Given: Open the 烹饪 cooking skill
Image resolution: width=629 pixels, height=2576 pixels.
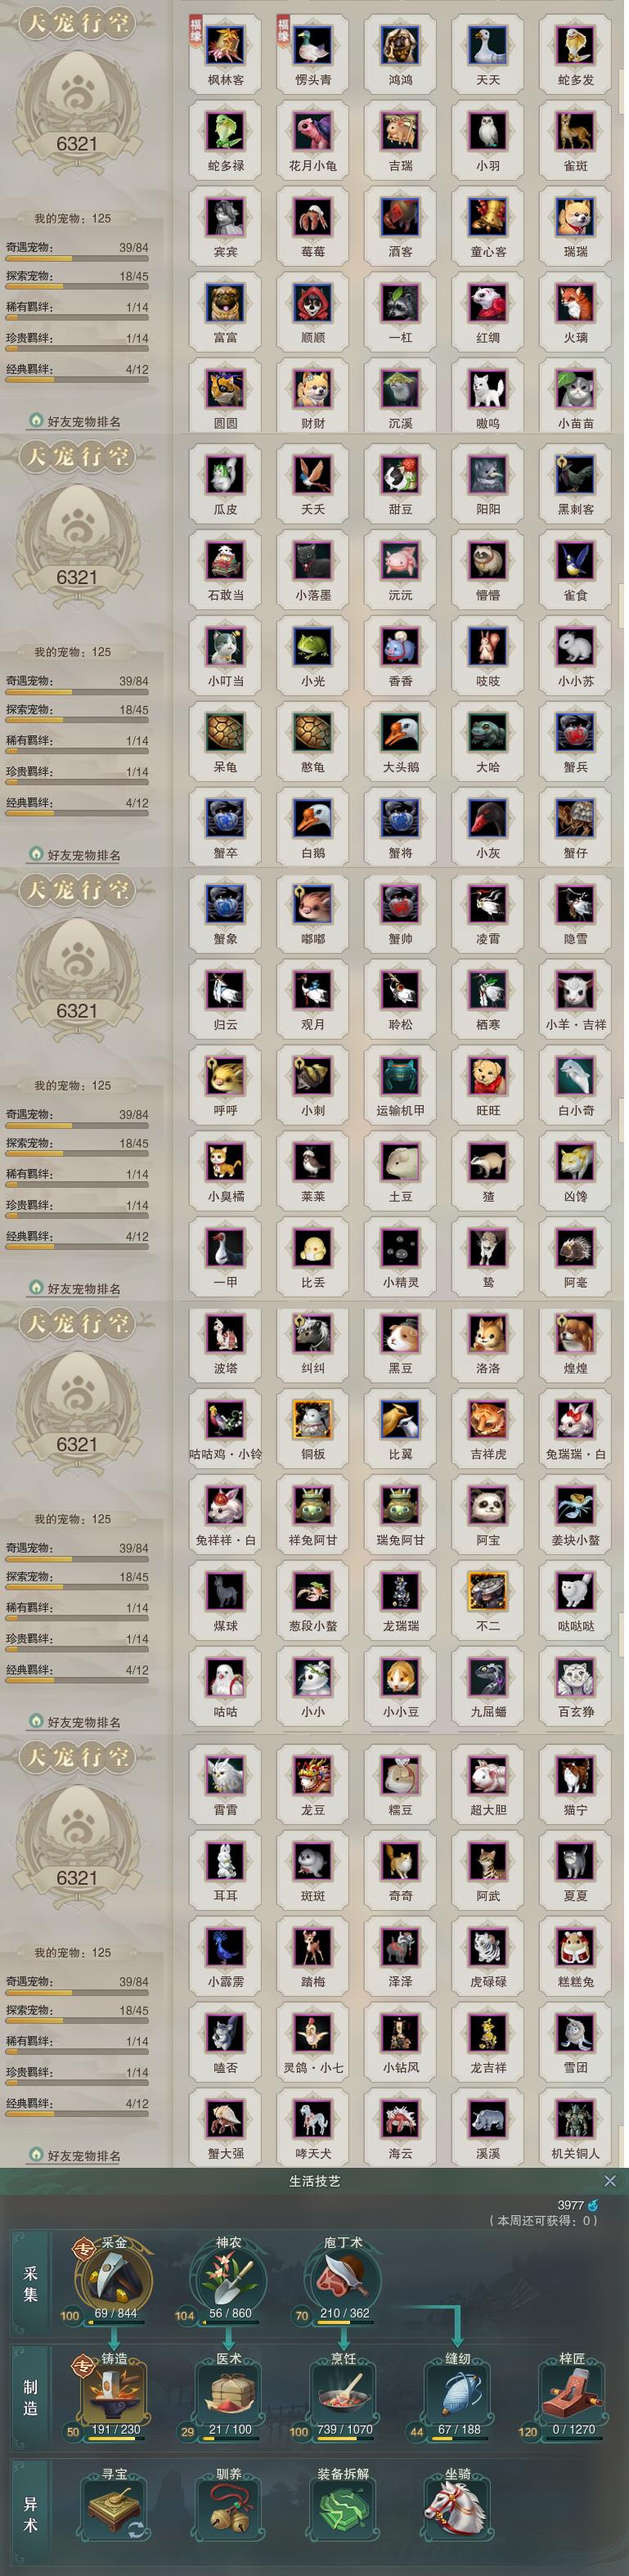Looking at the screenshot, I should [x=344, y=2393].
